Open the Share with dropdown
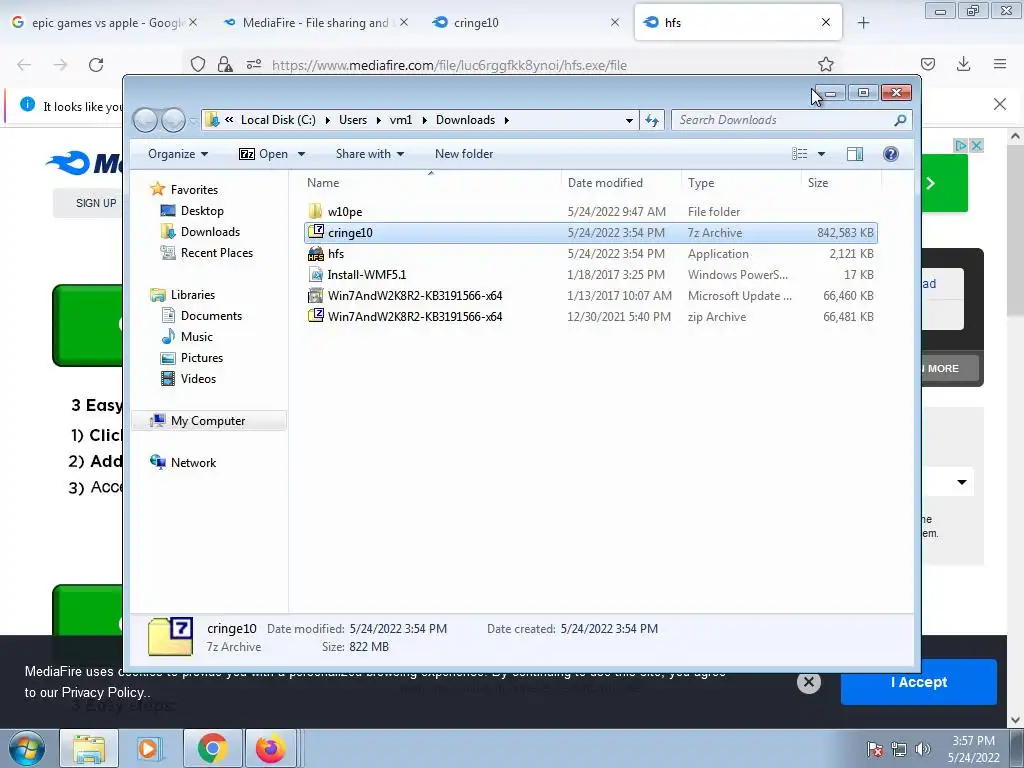The image size is (1024, 768). point(370,154)
